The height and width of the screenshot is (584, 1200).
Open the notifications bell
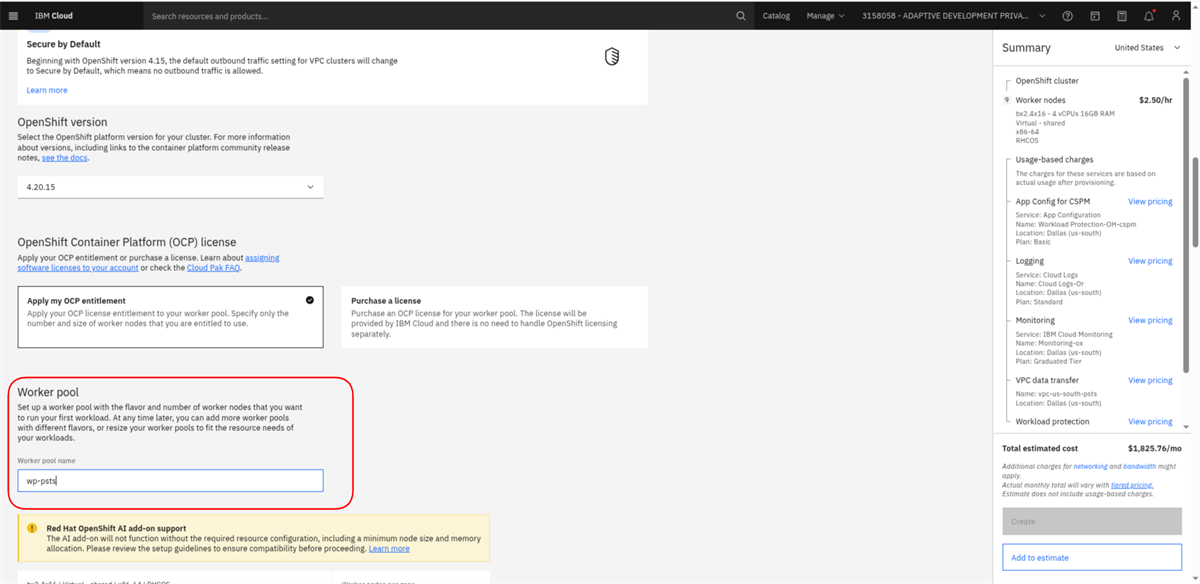(x=1149, y=16)
